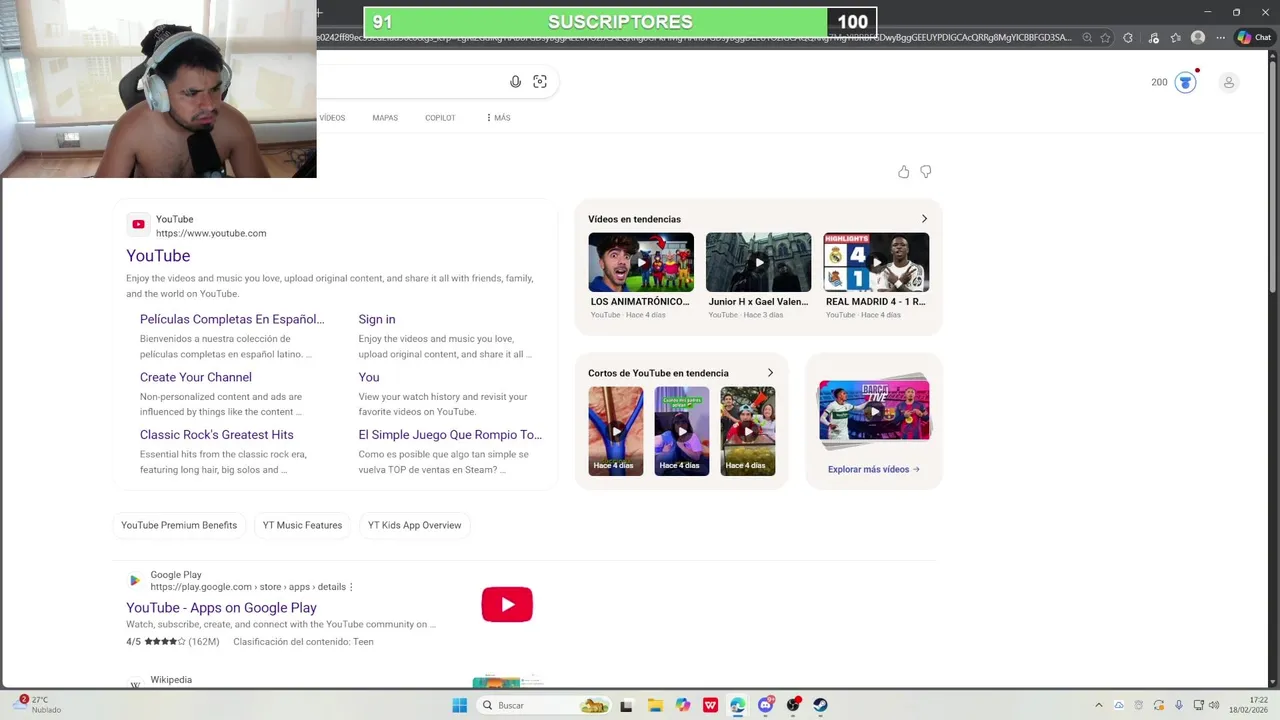This screenshot has width=1280, height=720.
Task: Open weather widget showing 27°C Nublado
Action: (39, 705)
